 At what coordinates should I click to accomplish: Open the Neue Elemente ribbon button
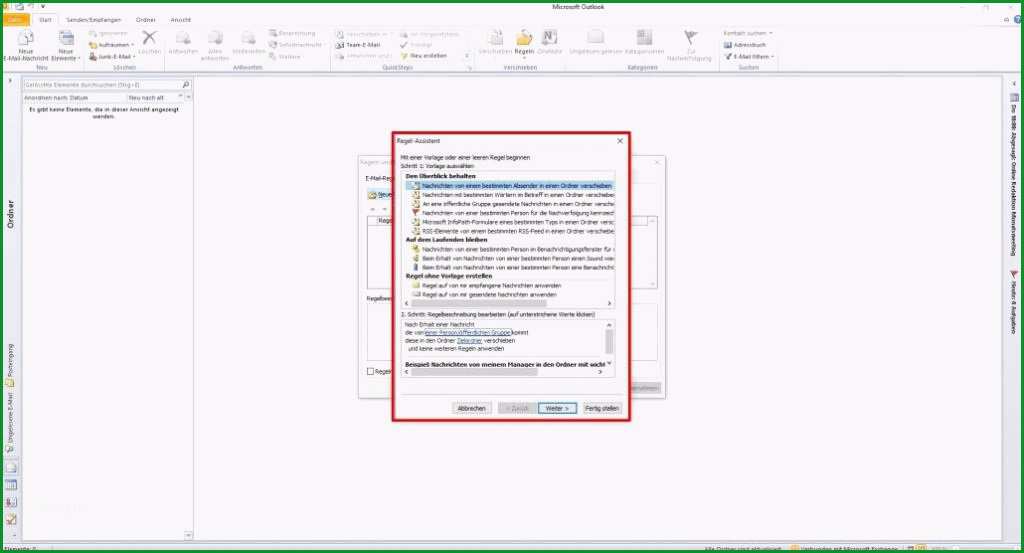(x=65, y=46)
